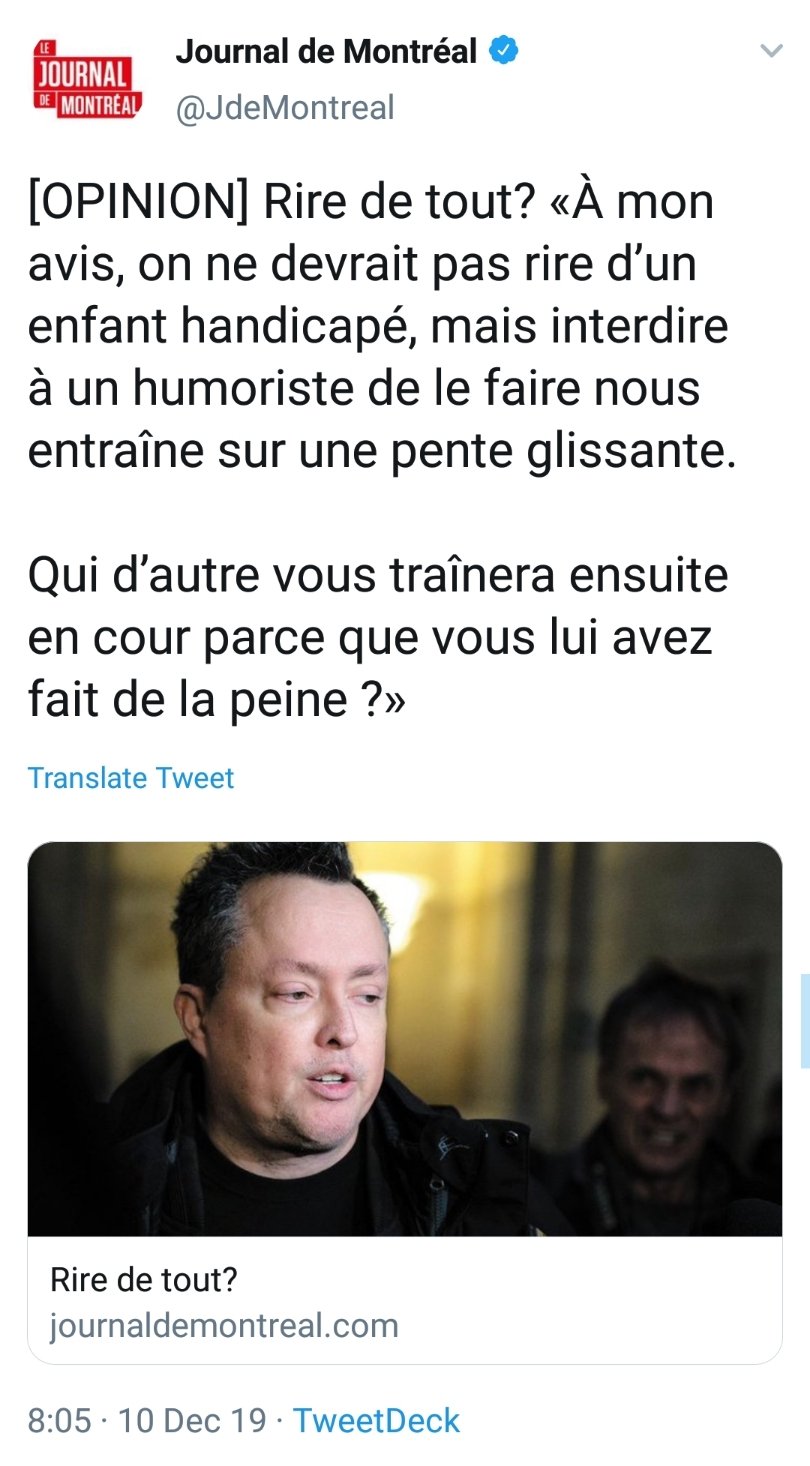The width and height of the screenshot is (810, 1466).
Task: Tap the 'Qui d'autre vous traînera' paragraph
Action: [378, 636]
